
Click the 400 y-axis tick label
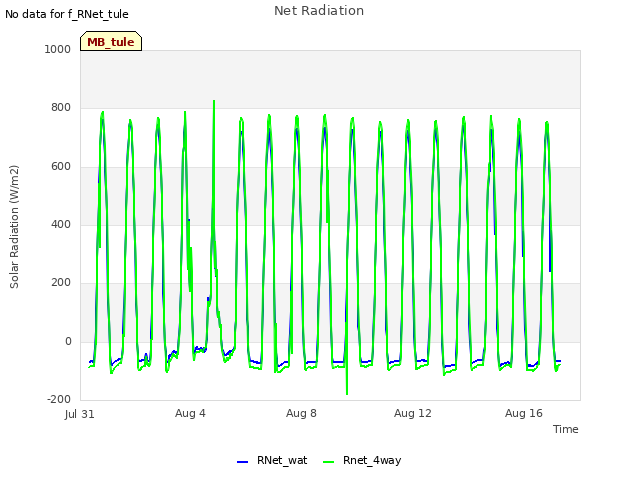[x=61, y=224]
